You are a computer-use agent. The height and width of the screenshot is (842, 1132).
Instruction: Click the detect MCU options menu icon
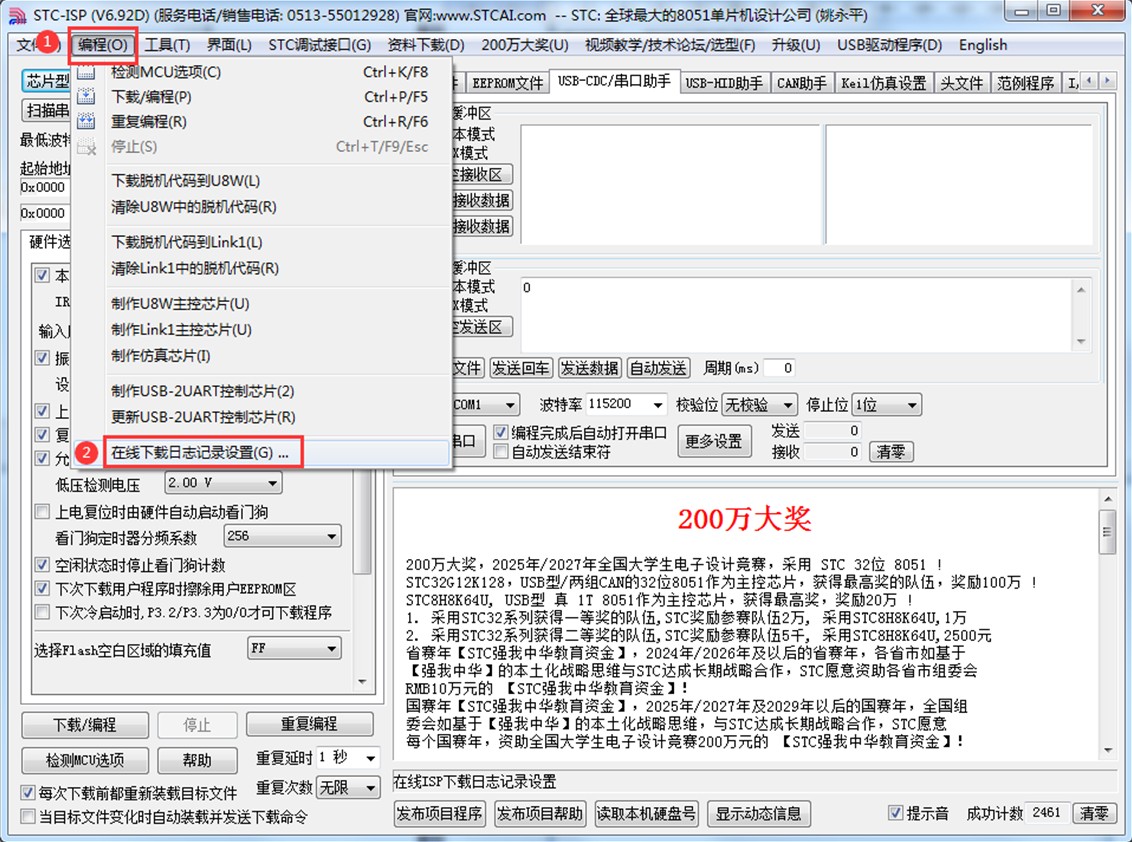(86, 72)
